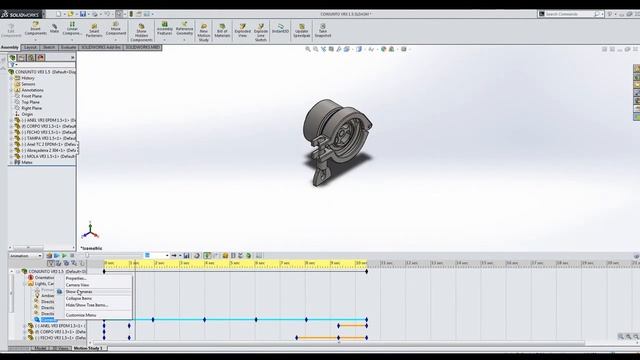Click the Mate tool
The width and height of the screenshot is (640, 360).
pos(54,29)
